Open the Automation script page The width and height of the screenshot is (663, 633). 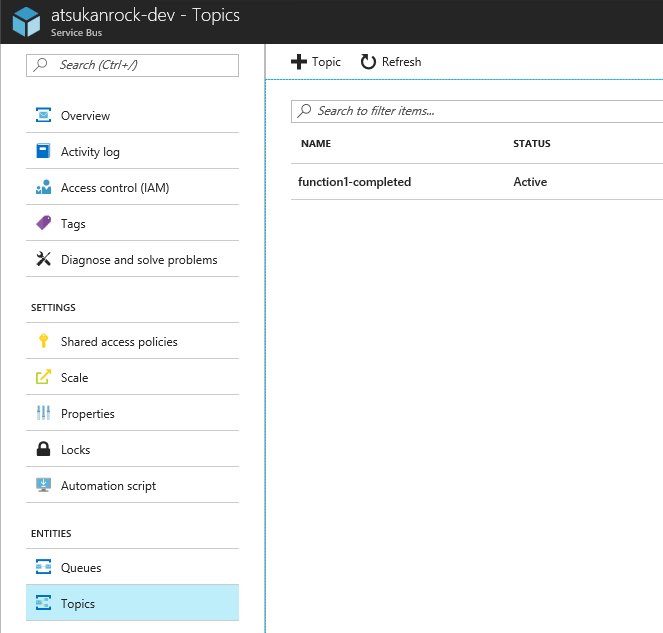click(132, 485)
